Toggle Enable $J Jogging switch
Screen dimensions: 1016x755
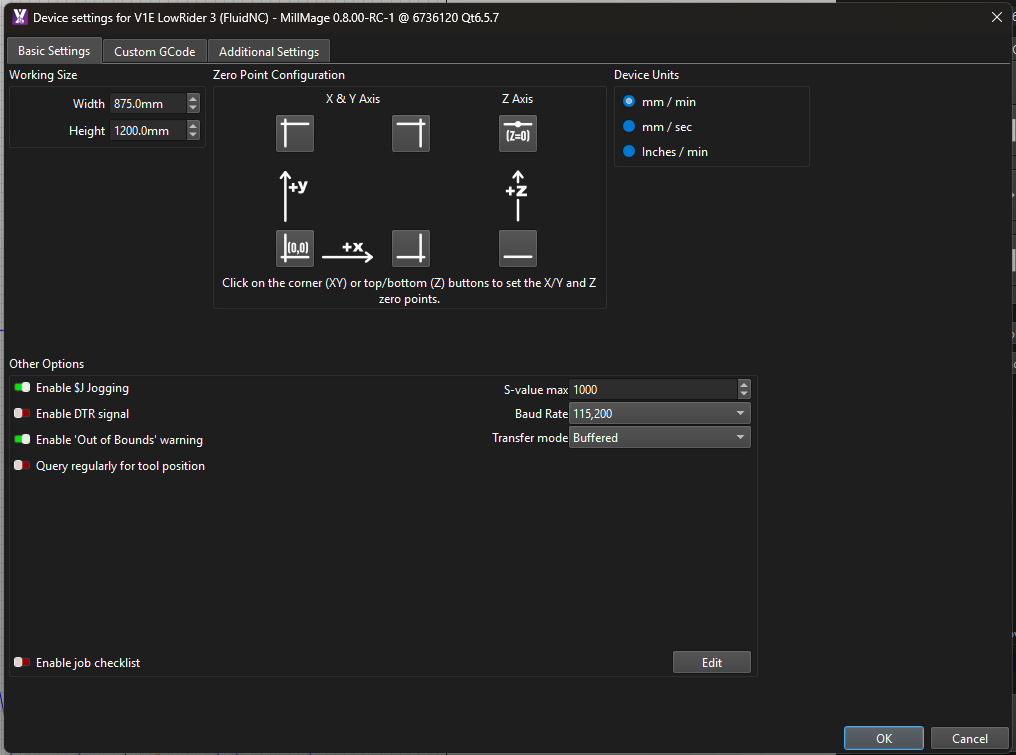(22, 388)
